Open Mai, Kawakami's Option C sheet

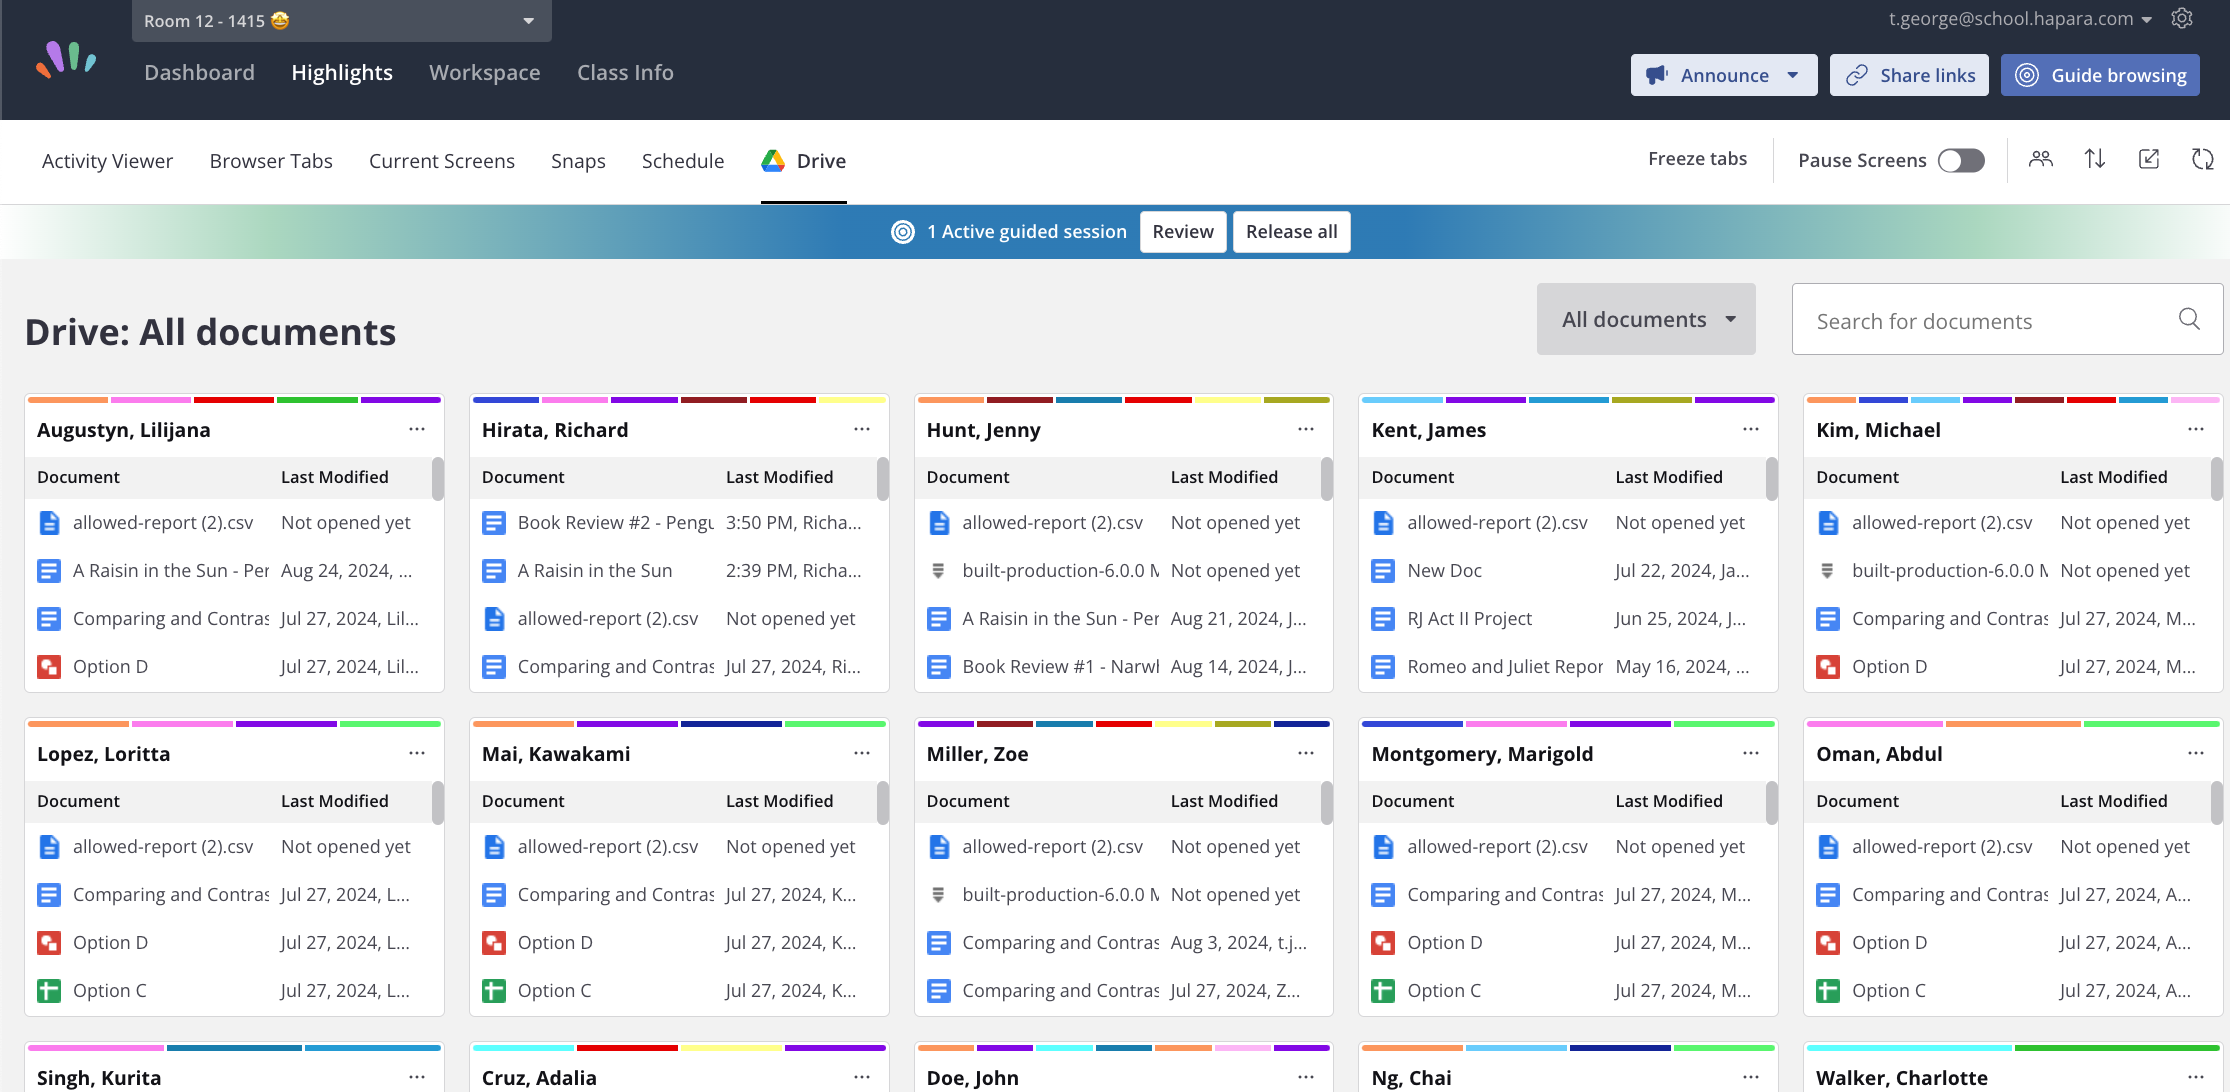tap(554, 991)
